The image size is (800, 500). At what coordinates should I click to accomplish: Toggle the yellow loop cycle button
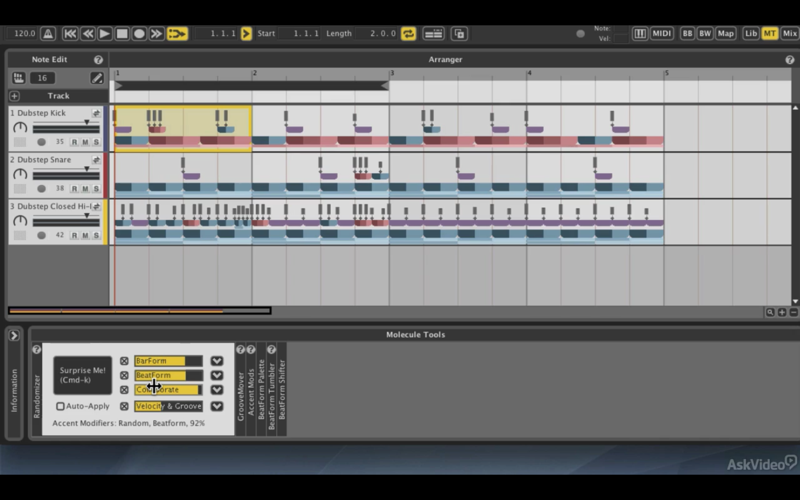point(408,34)
